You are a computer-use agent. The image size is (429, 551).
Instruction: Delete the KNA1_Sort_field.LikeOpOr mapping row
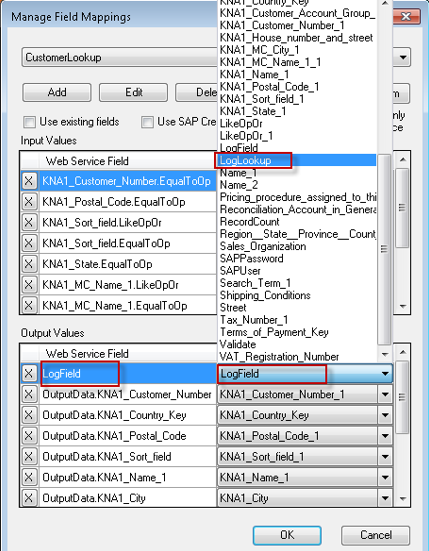[29, 222]
